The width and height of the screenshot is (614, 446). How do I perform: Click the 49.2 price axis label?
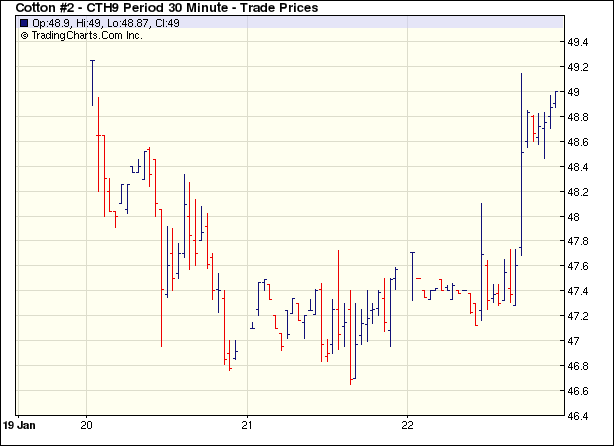coord(579,68)
